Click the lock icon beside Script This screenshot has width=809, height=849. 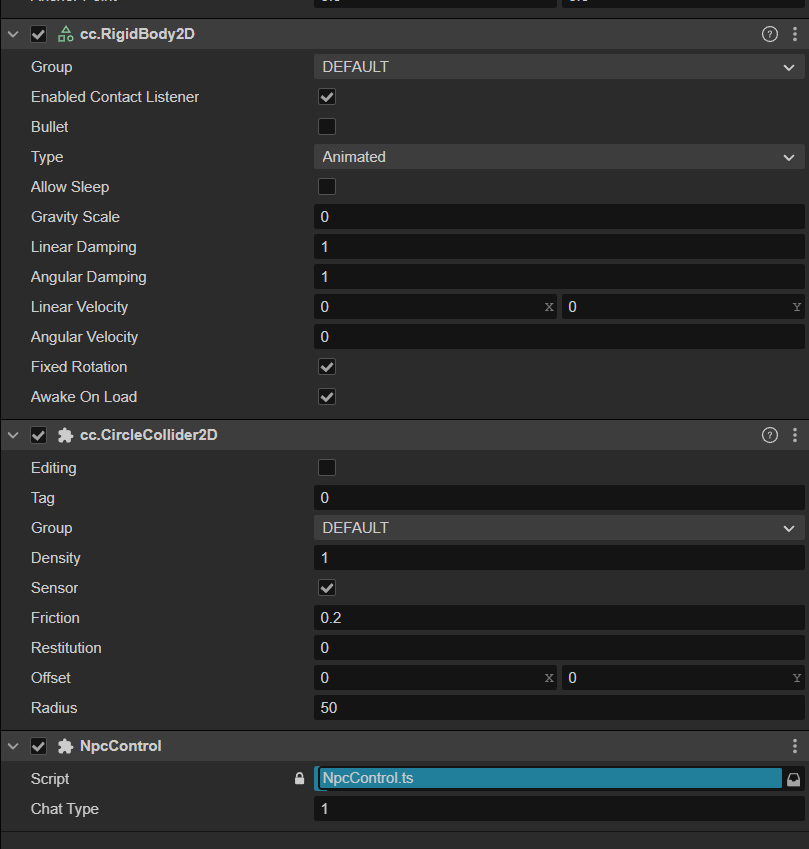click(x=299, y=779)
